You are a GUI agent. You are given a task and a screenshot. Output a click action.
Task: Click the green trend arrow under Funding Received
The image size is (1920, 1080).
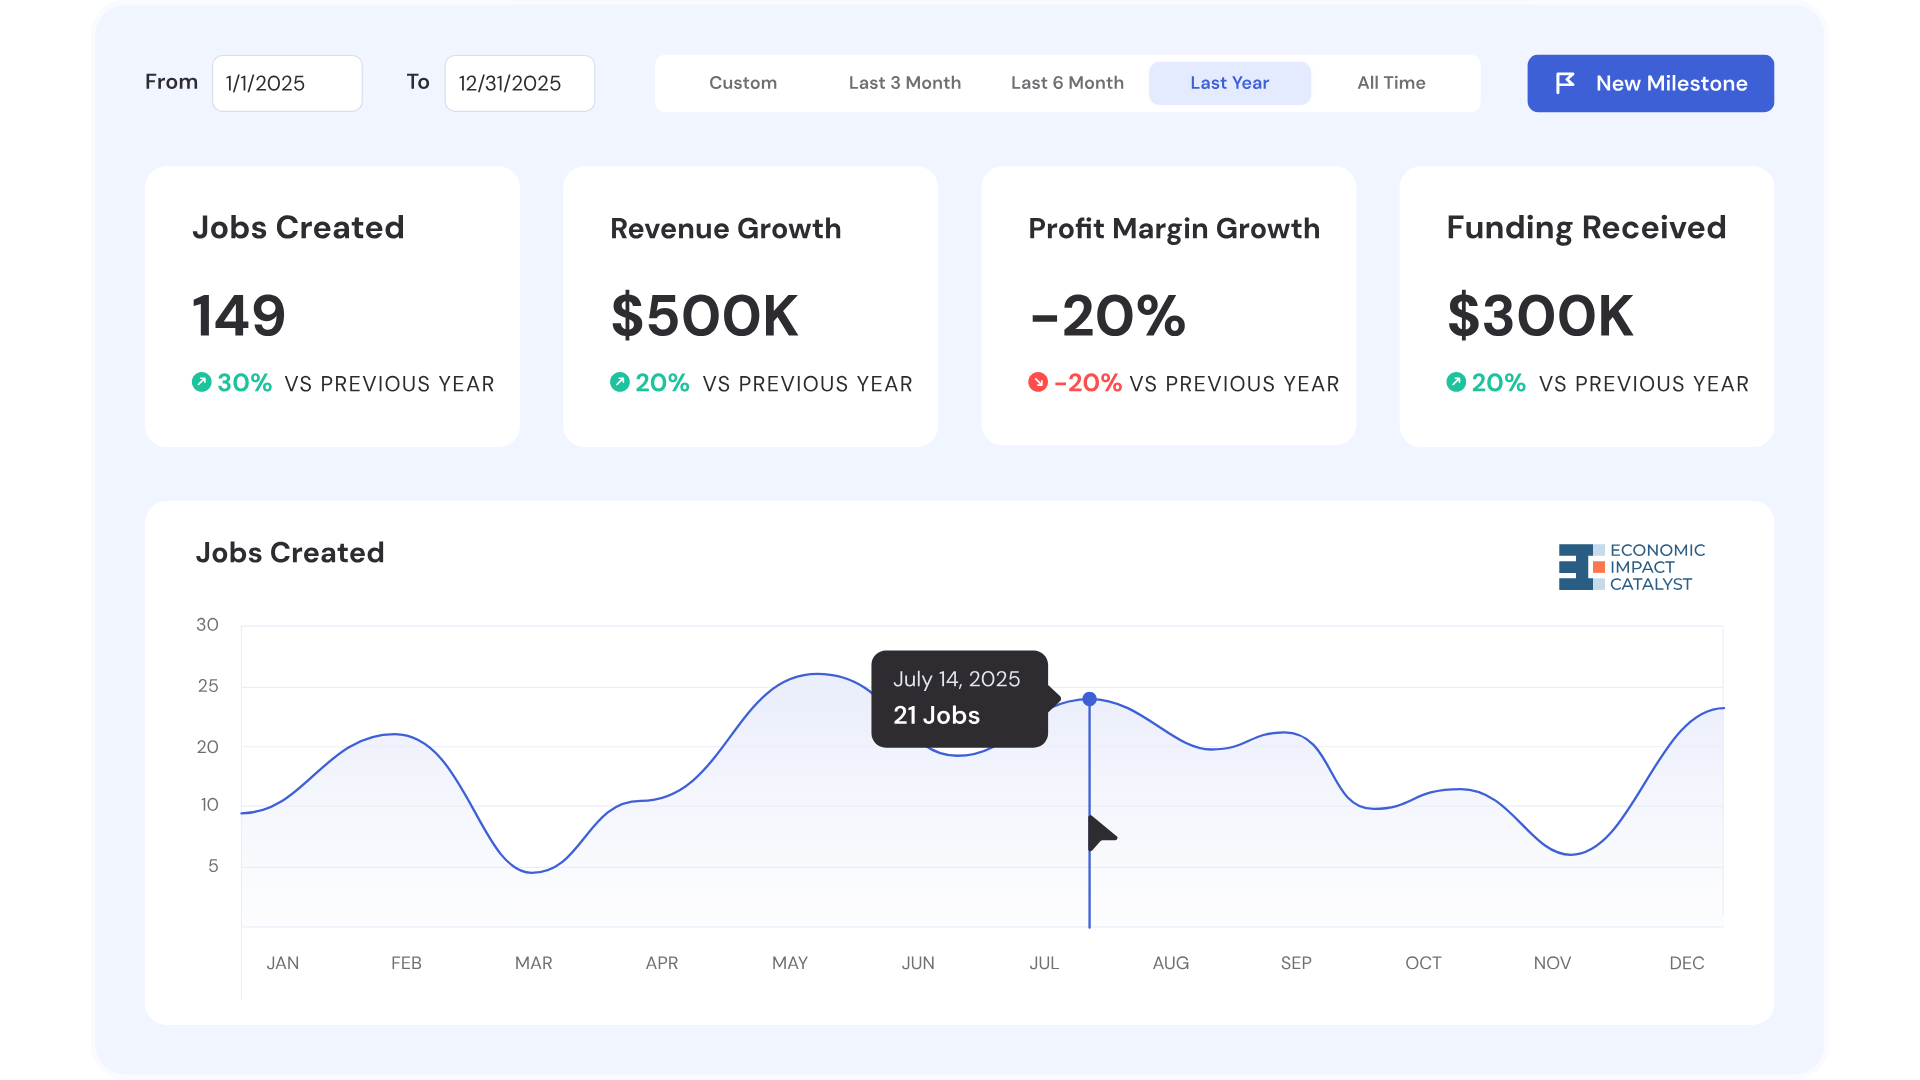click(x=1456, y=382)
